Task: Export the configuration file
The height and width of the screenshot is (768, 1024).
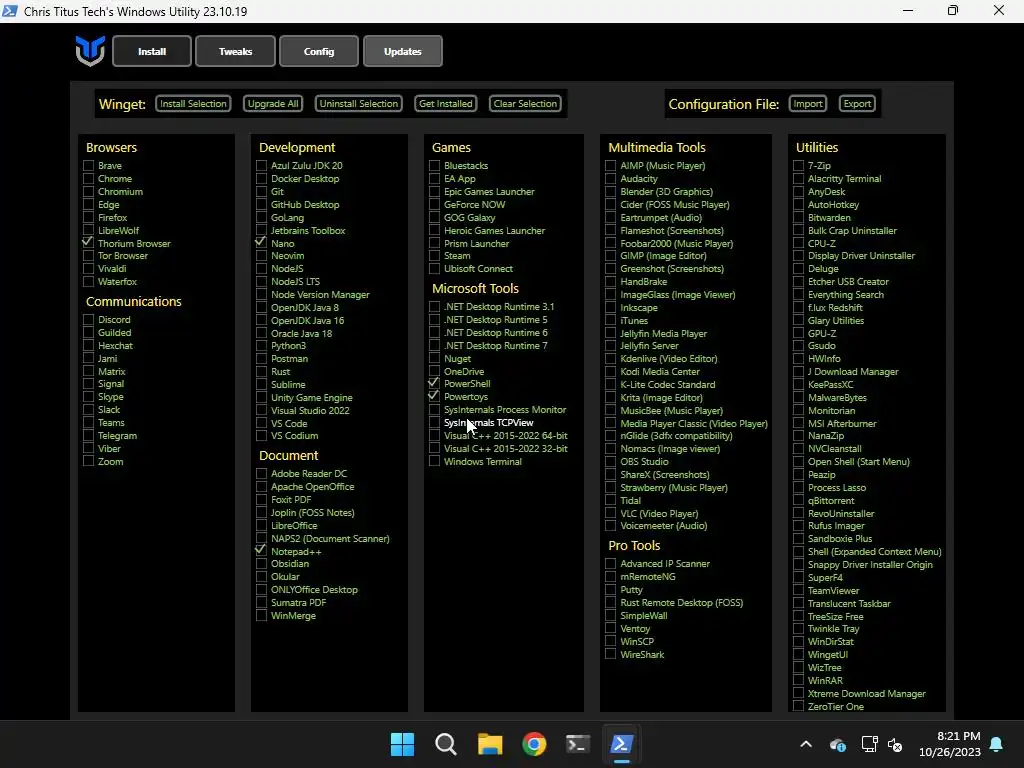Action: coord(857,103)
